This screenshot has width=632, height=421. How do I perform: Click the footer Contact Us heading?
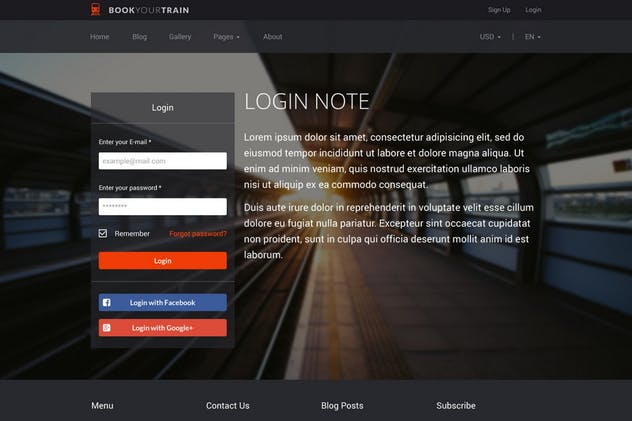point(228,406)
